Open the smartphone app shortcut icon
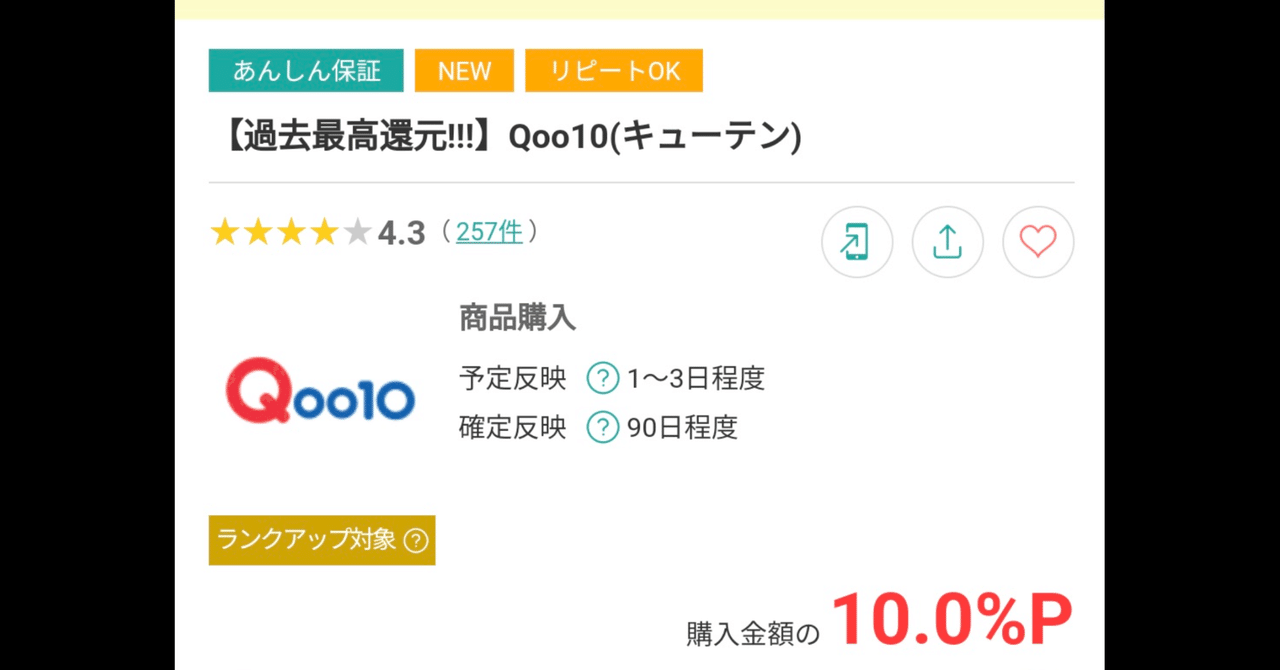The width and height of the screenshot is (1280, 670). pos(856,242)
